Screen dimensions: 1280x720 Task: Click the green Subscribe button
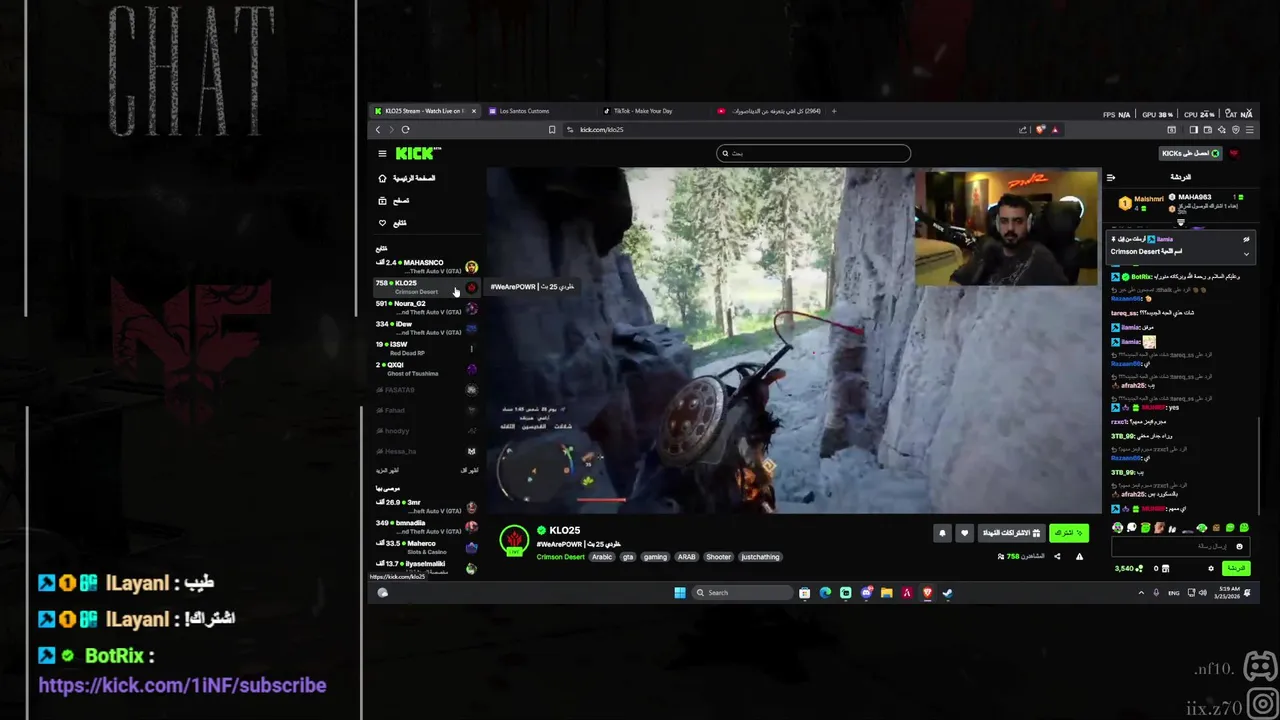click(x=1069, y=533)
